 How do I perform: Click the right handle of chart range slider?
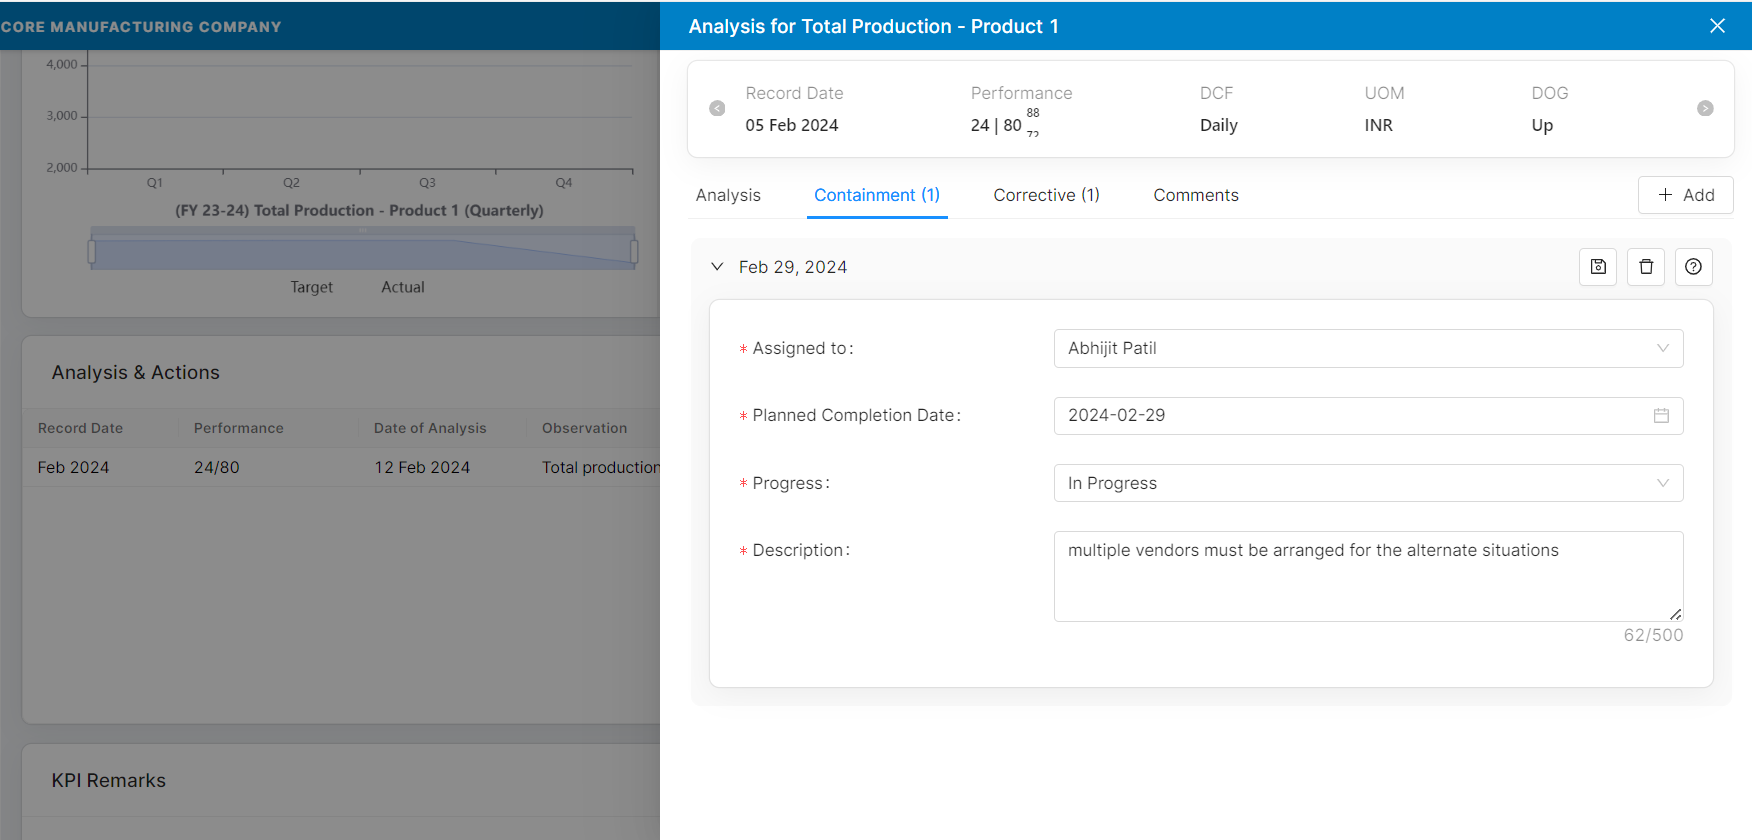(x=634, y=251)
